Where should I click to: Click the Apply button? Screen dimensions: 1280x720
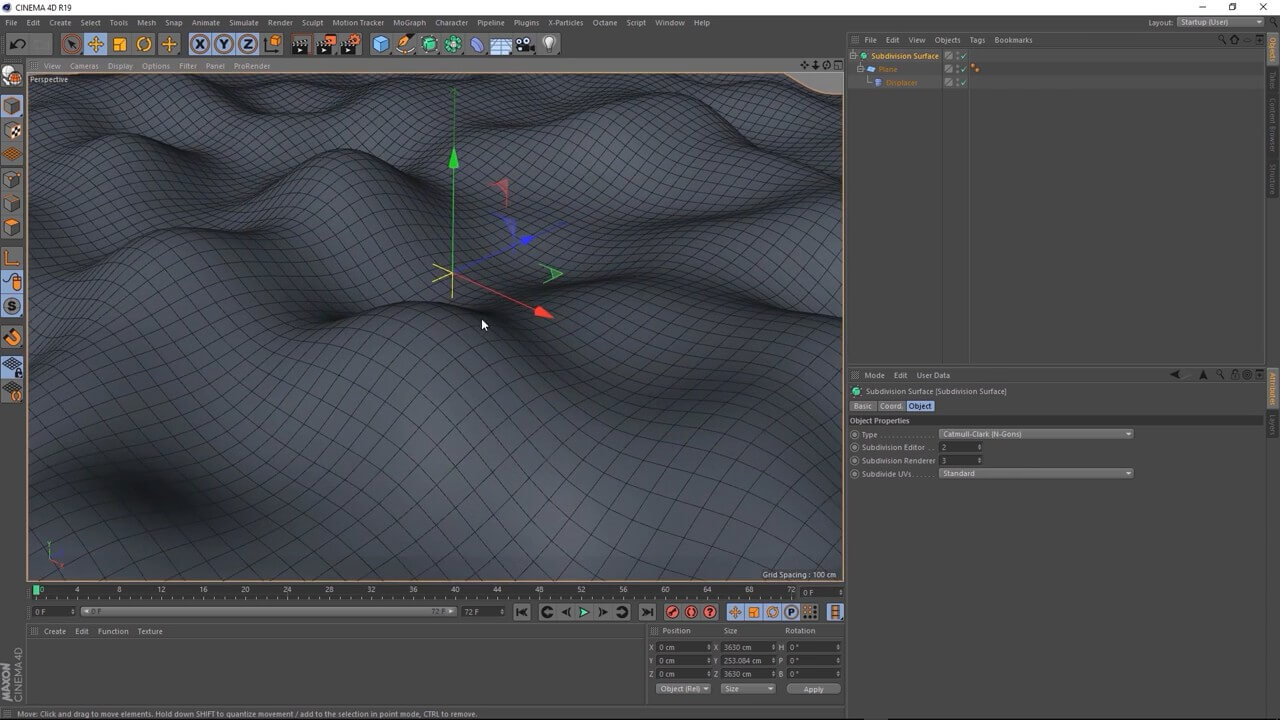point(813,689)
